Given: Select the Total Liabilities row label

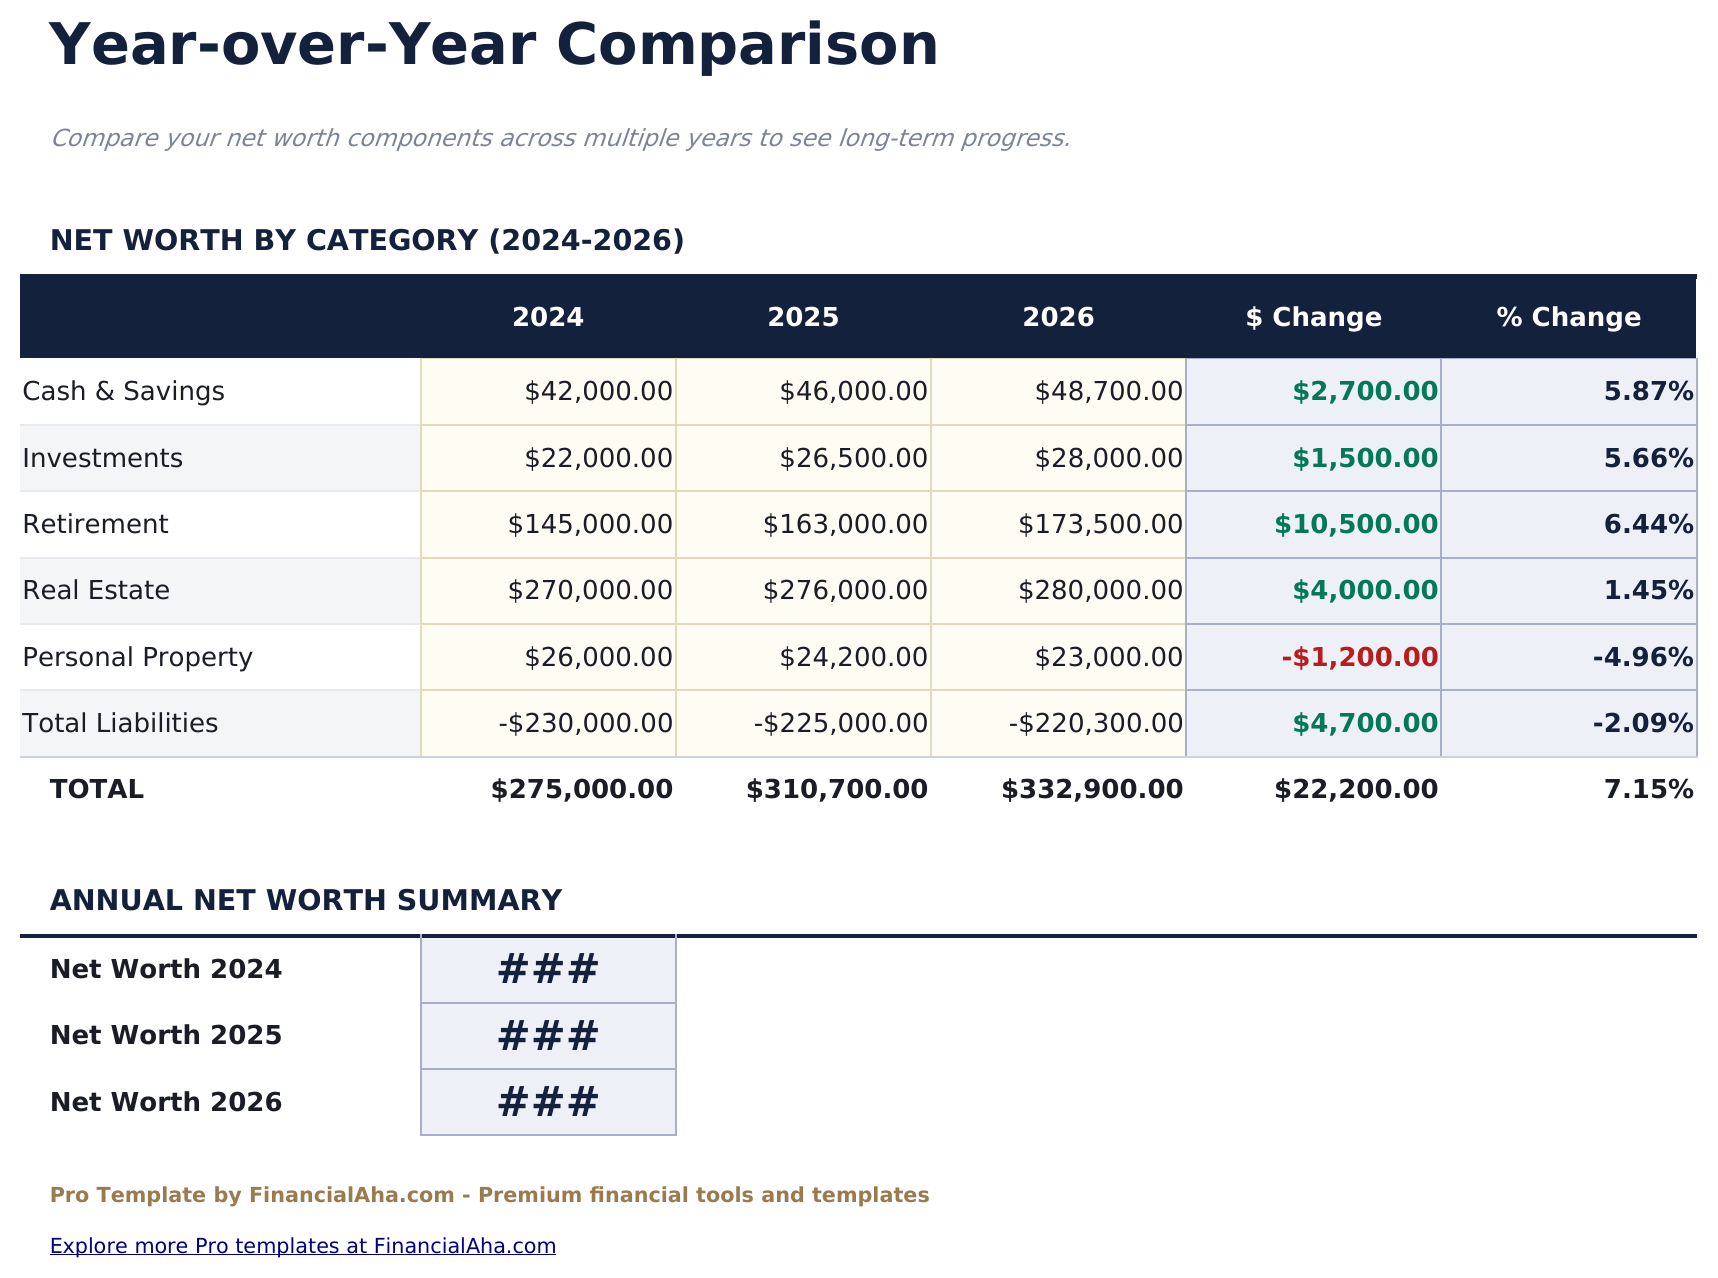Looking at the screenshot, I should [x=120, y=723].
